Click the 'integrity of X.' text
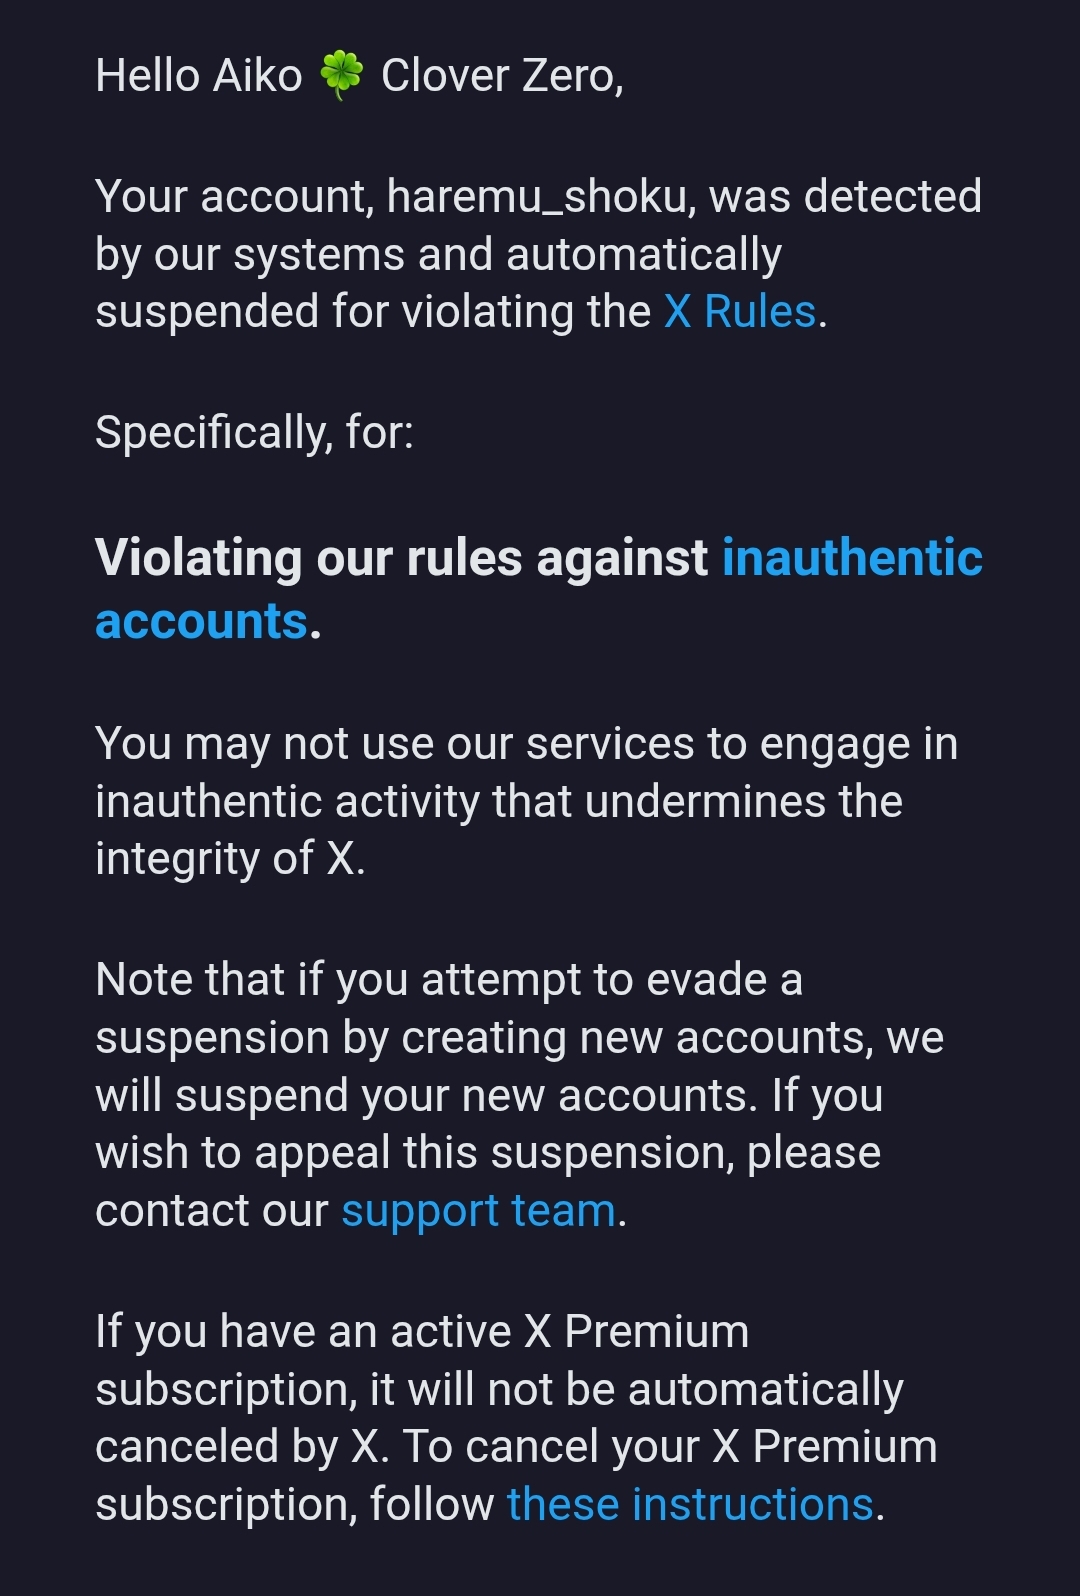Viewport: 1080px width, 1596px height. point(230,859)
